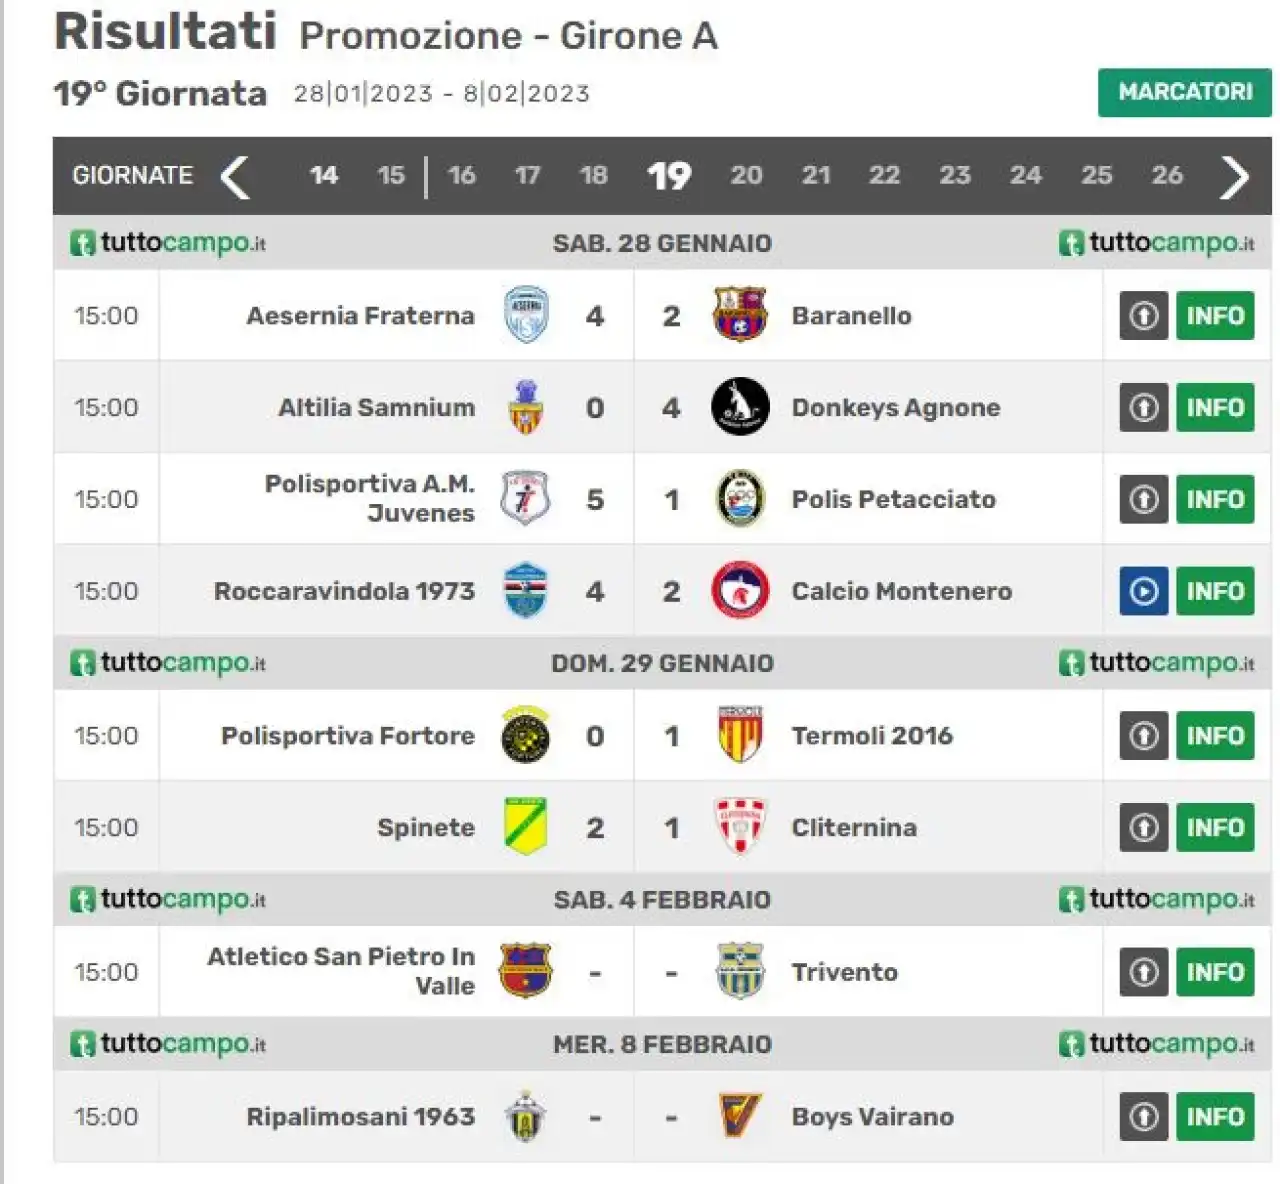Open the Calcio Montenero team link
The image size is (1280, 1184).
(x=901, y=591)
